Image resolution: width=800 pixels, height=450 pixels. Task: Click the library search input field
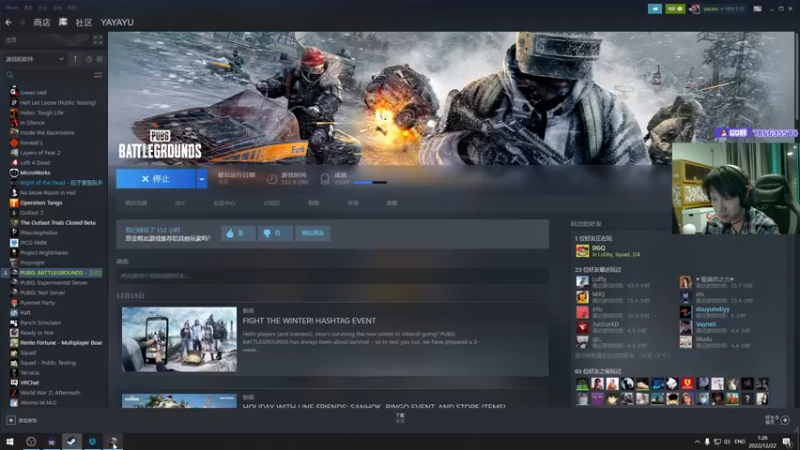point(52,75)
